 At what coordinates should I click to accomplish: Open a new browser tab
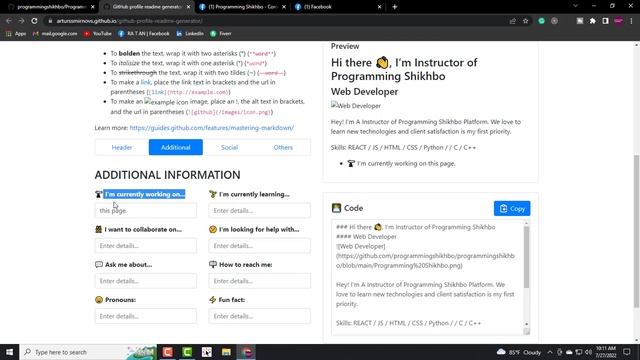(x=394, y=7)
